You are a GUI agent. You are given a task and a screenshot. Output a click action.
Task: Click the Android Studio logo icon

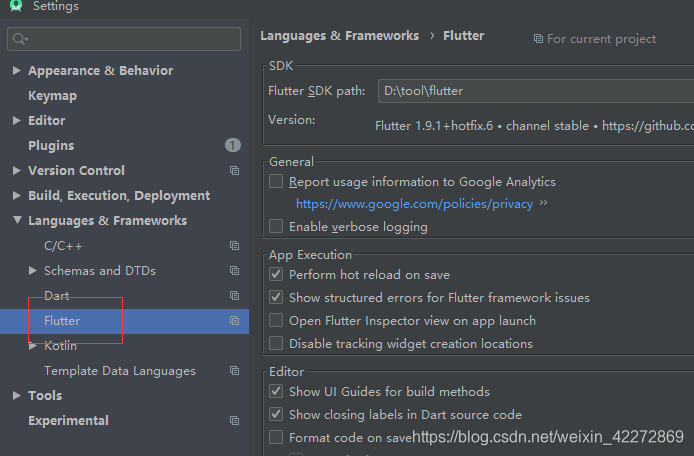[16, 5]
